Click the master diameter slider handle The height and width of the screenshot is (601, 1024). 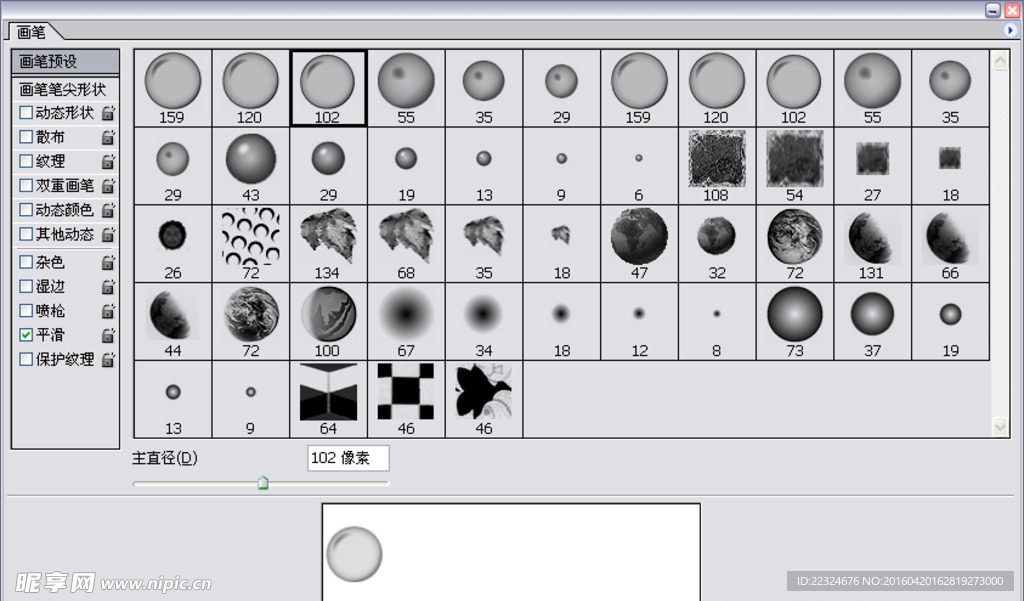pyautogui.click(x=263, y=483)
